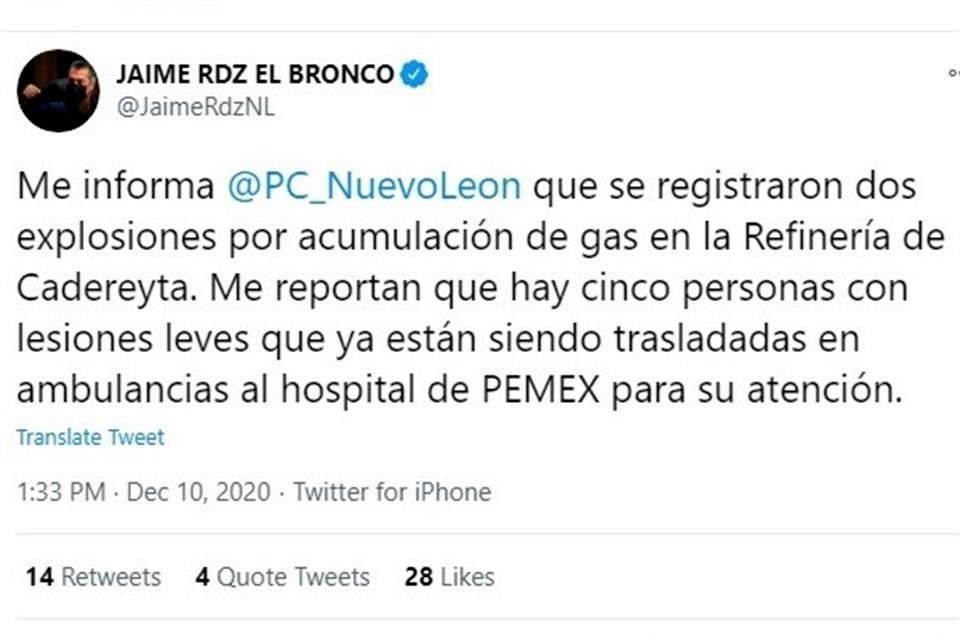Click the word 'atención' ending the tweet
The height and width of the screenshot is (640, 960).
(825, 389)
